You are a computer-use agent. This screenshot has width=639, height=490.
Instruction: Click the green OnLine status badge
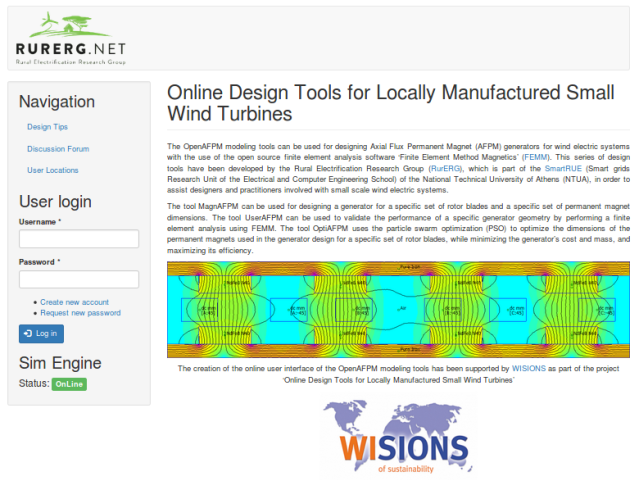[x=69, y=384]
